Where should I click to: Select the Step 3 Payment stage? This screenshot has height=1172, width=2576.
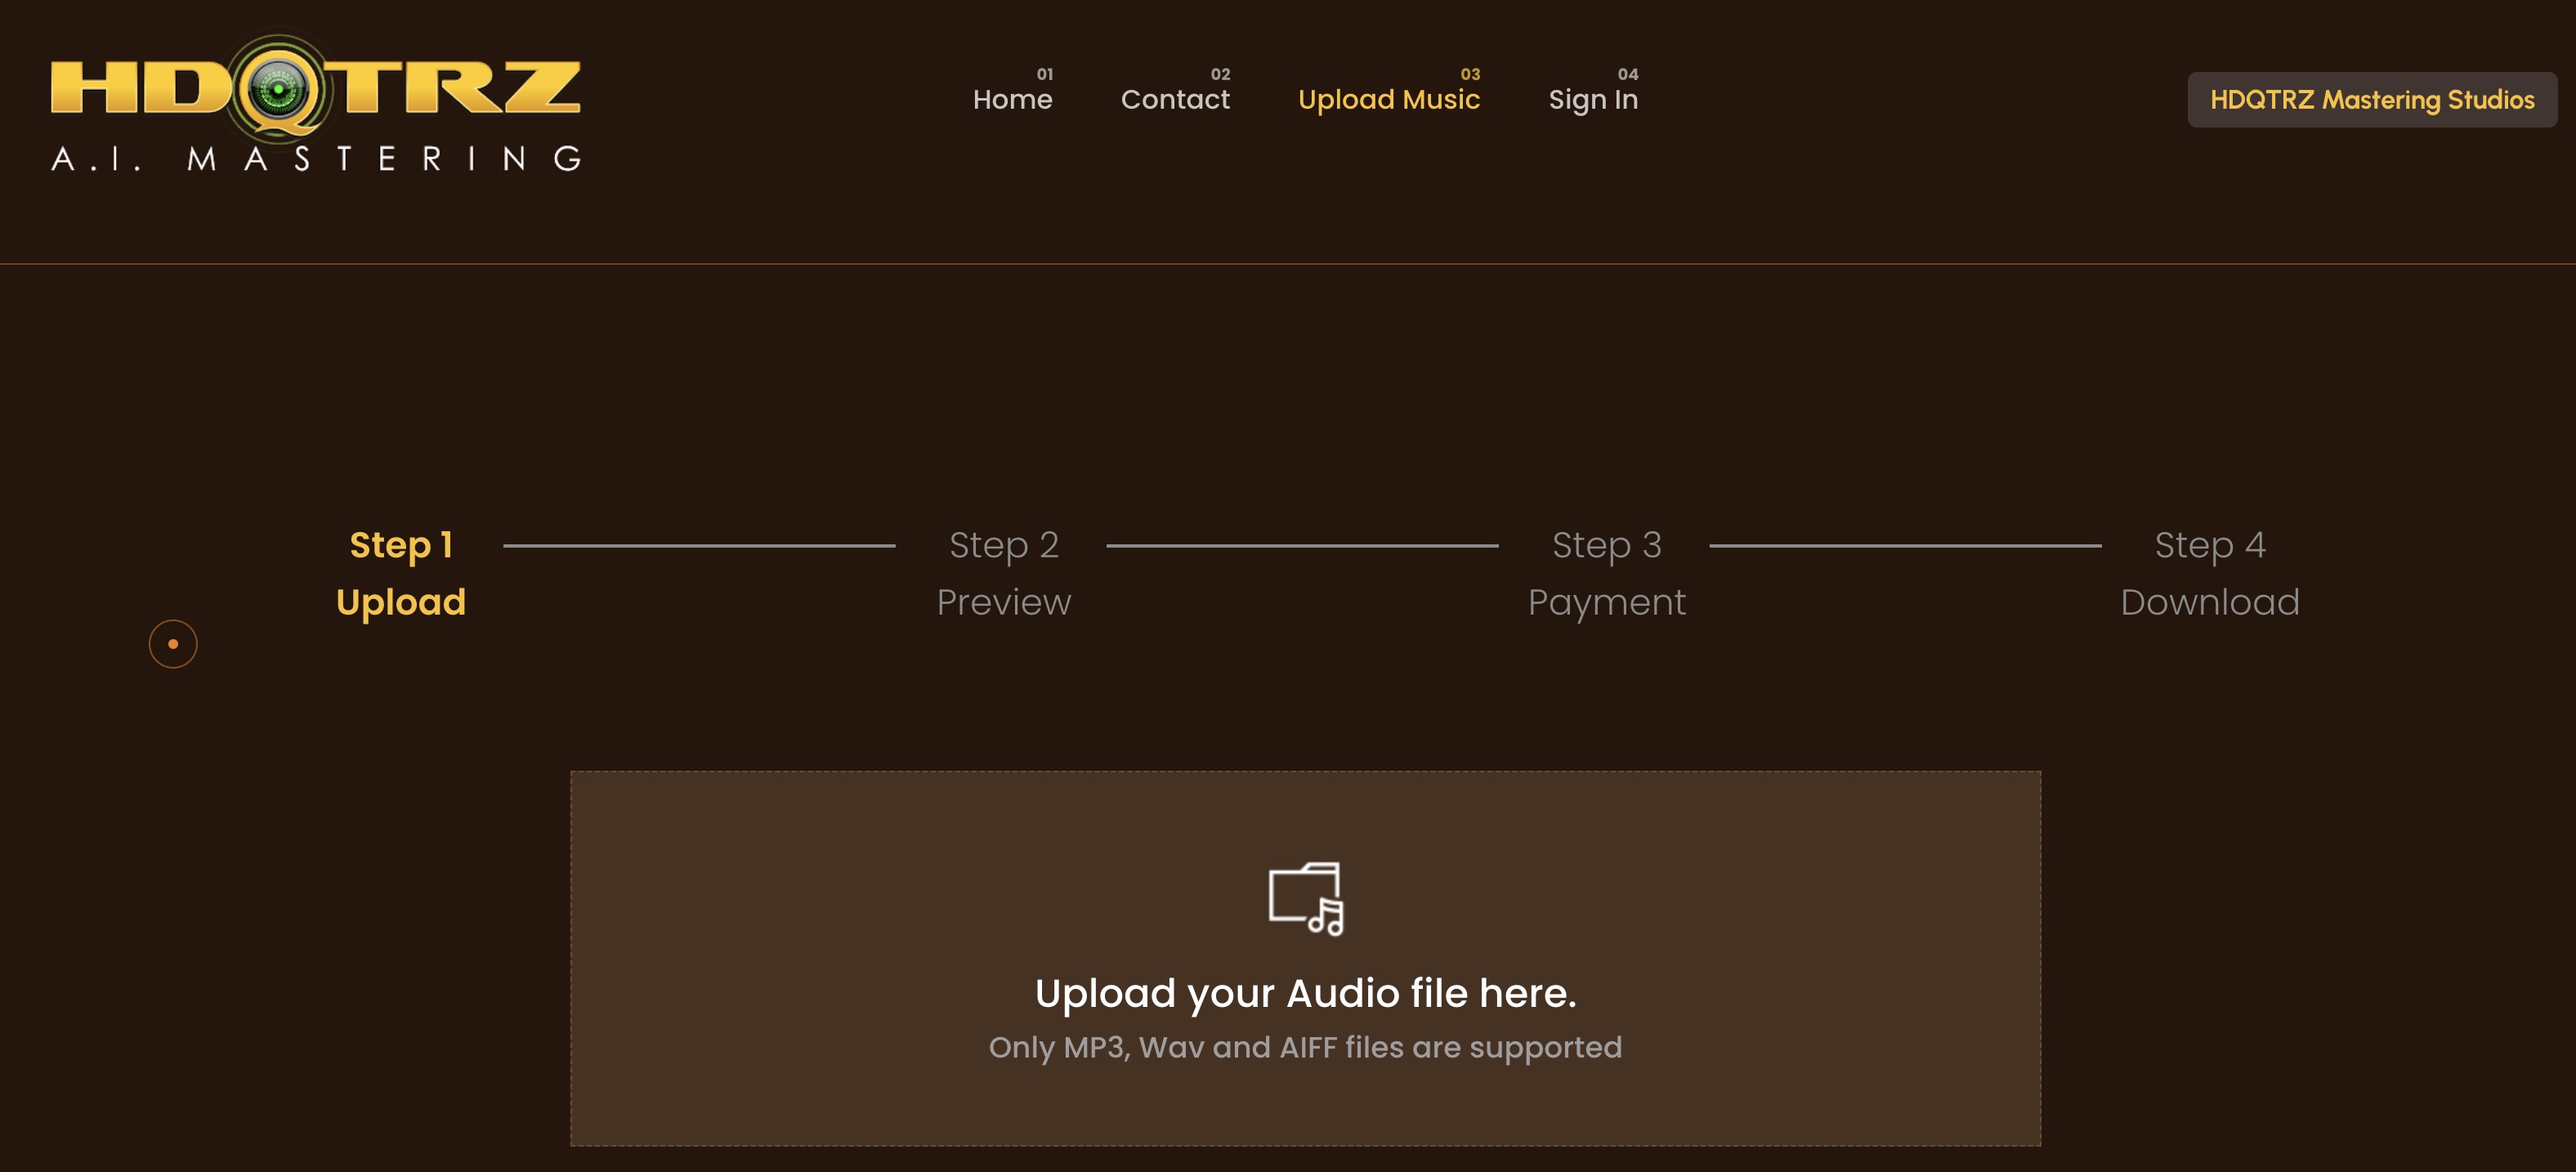coord(1606,573)
